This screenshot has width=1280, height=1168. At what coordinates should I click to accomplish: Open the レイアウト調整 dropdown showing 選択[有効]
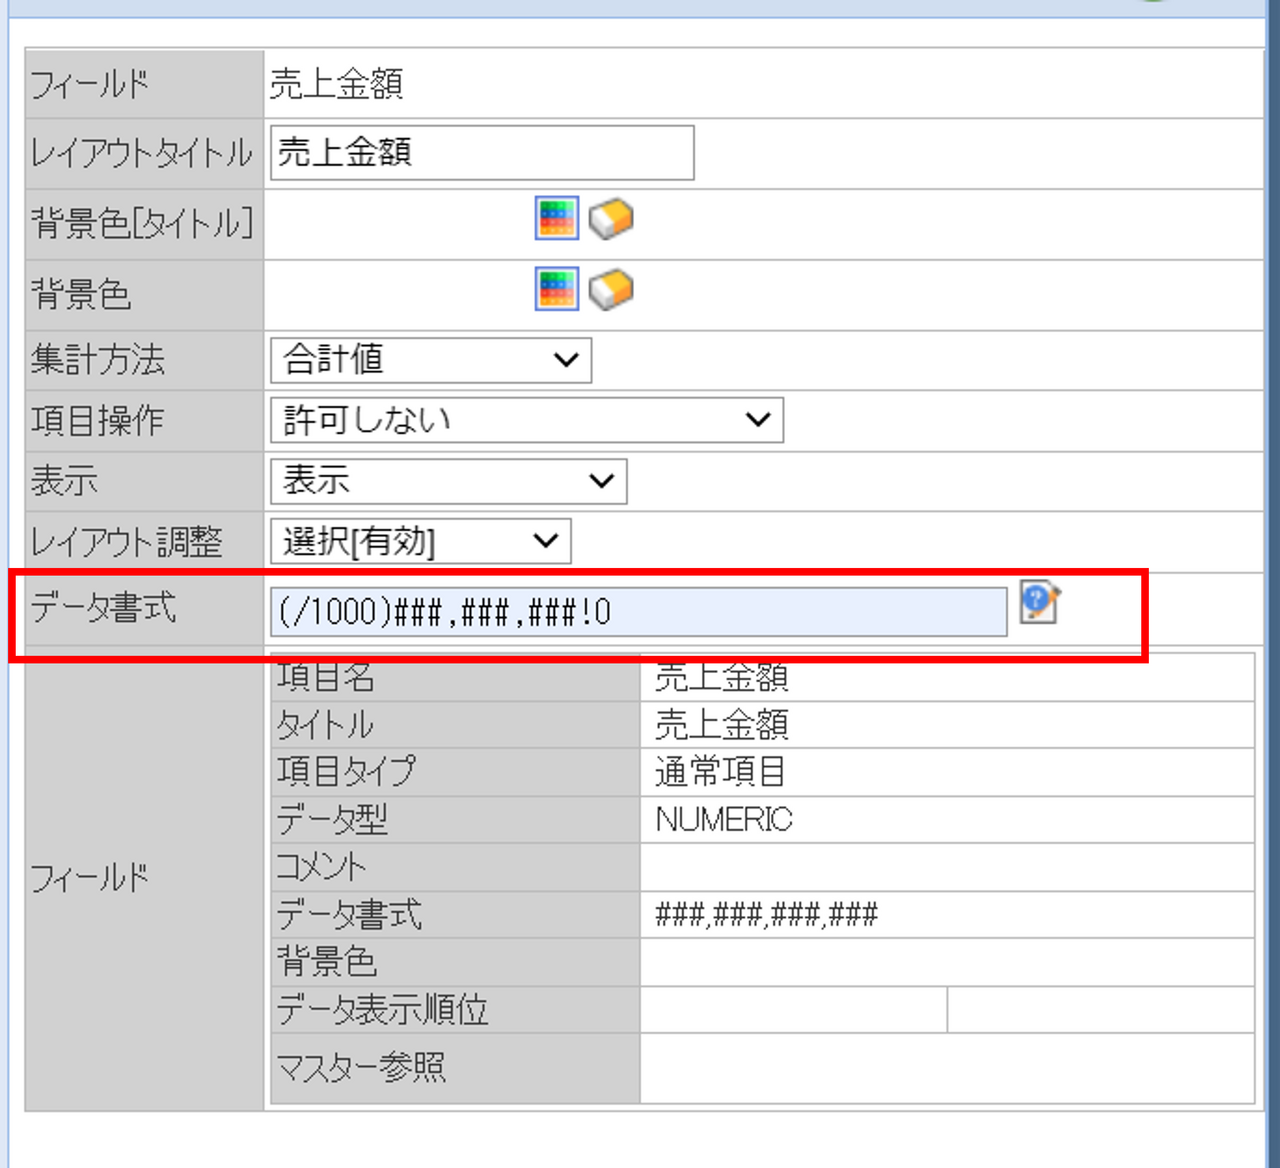(x=420, y=542)
